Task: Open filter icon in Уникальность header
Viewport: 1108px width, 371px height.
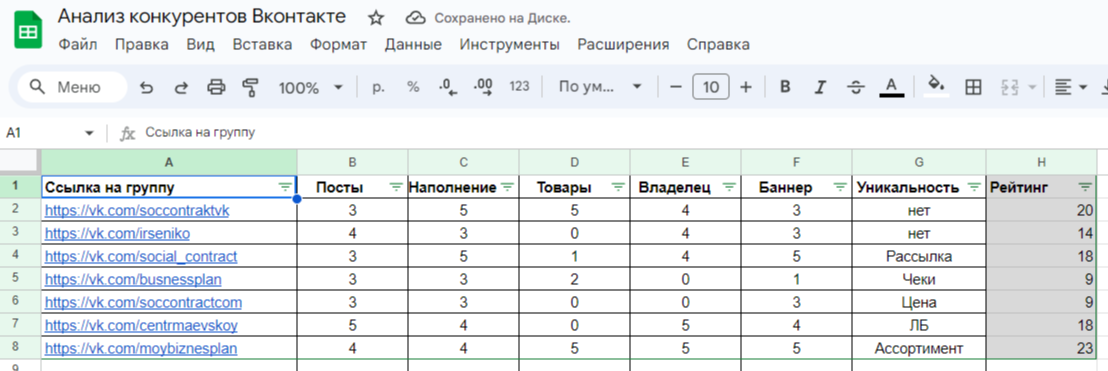Action: click(x=974, y=187)
